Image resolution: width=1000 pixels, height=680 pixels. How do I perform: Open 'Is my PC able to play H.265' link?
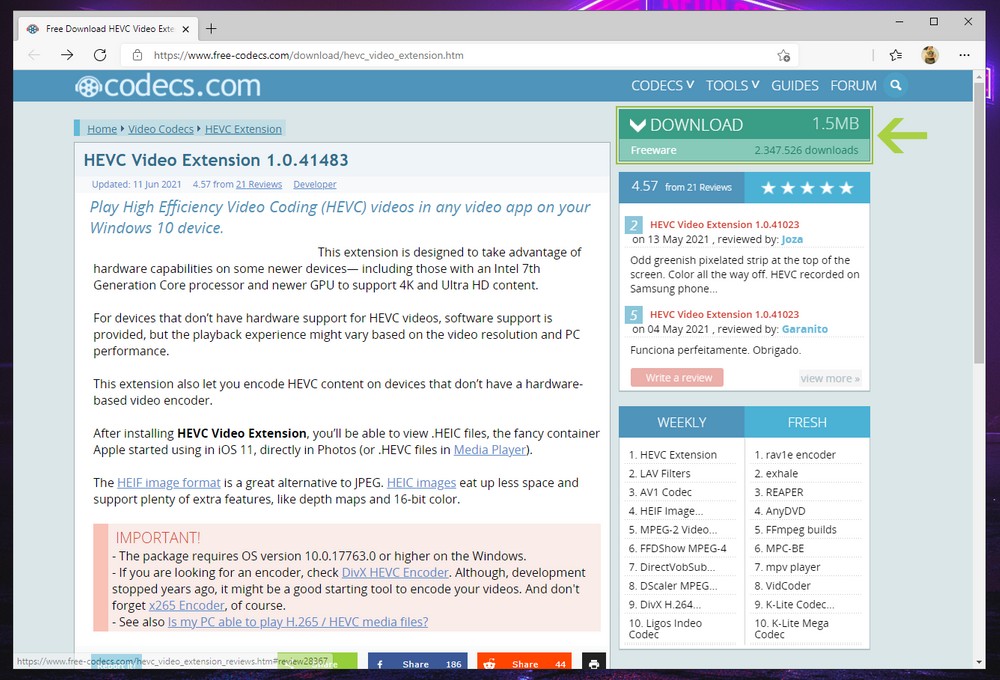click(x=298, y=622)
